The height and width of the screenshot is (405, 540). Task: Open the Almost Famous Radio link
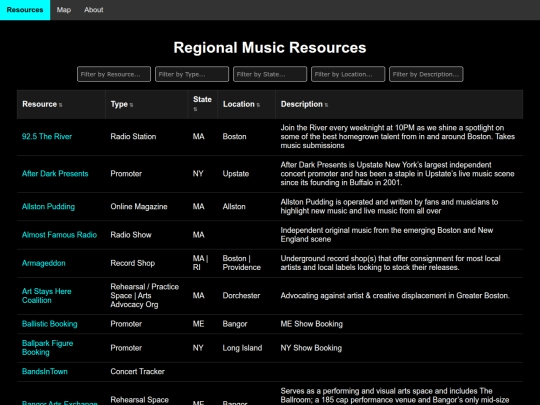59,235
